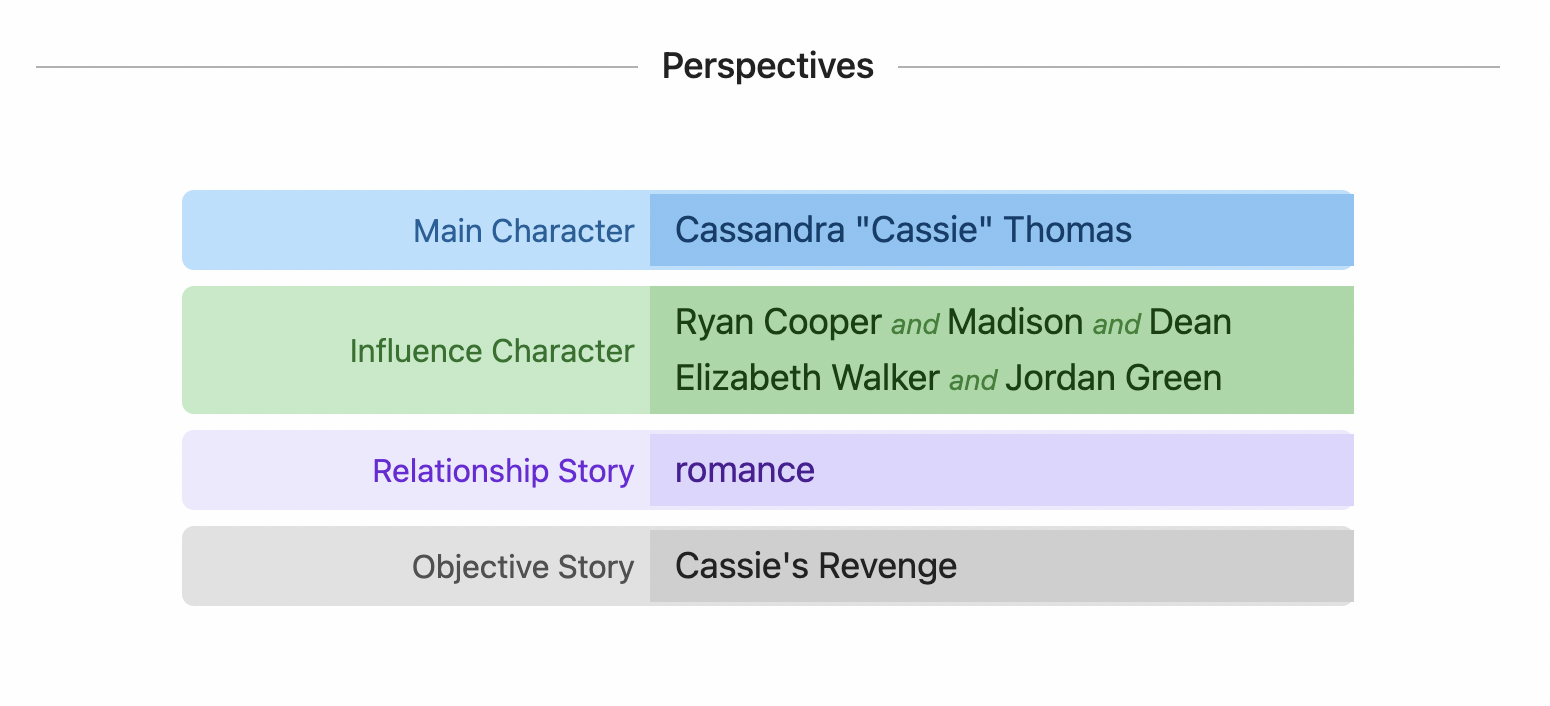Viewport: 1550px width, 706px height.
Task: Select Madison in Influence Character row
Action: (x=1015, y=322)
